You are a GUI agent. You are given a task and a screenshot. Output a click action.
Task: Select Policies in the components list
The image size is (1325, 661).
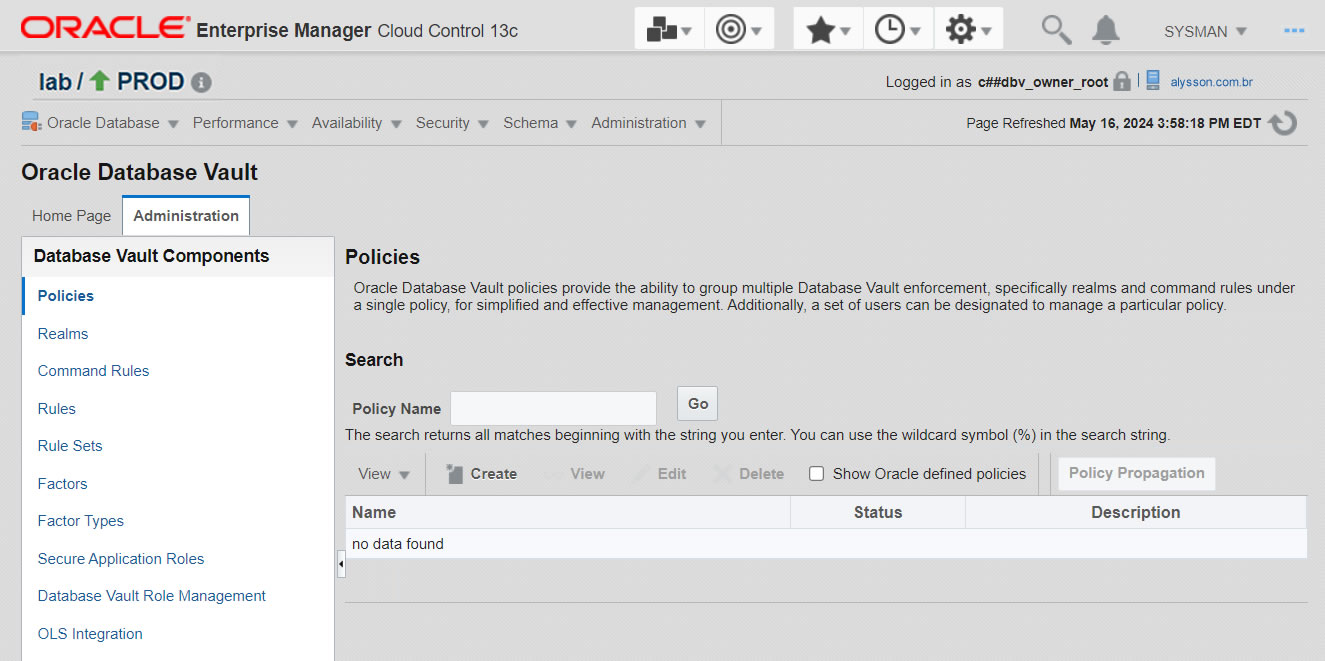[x=66, y=296]
